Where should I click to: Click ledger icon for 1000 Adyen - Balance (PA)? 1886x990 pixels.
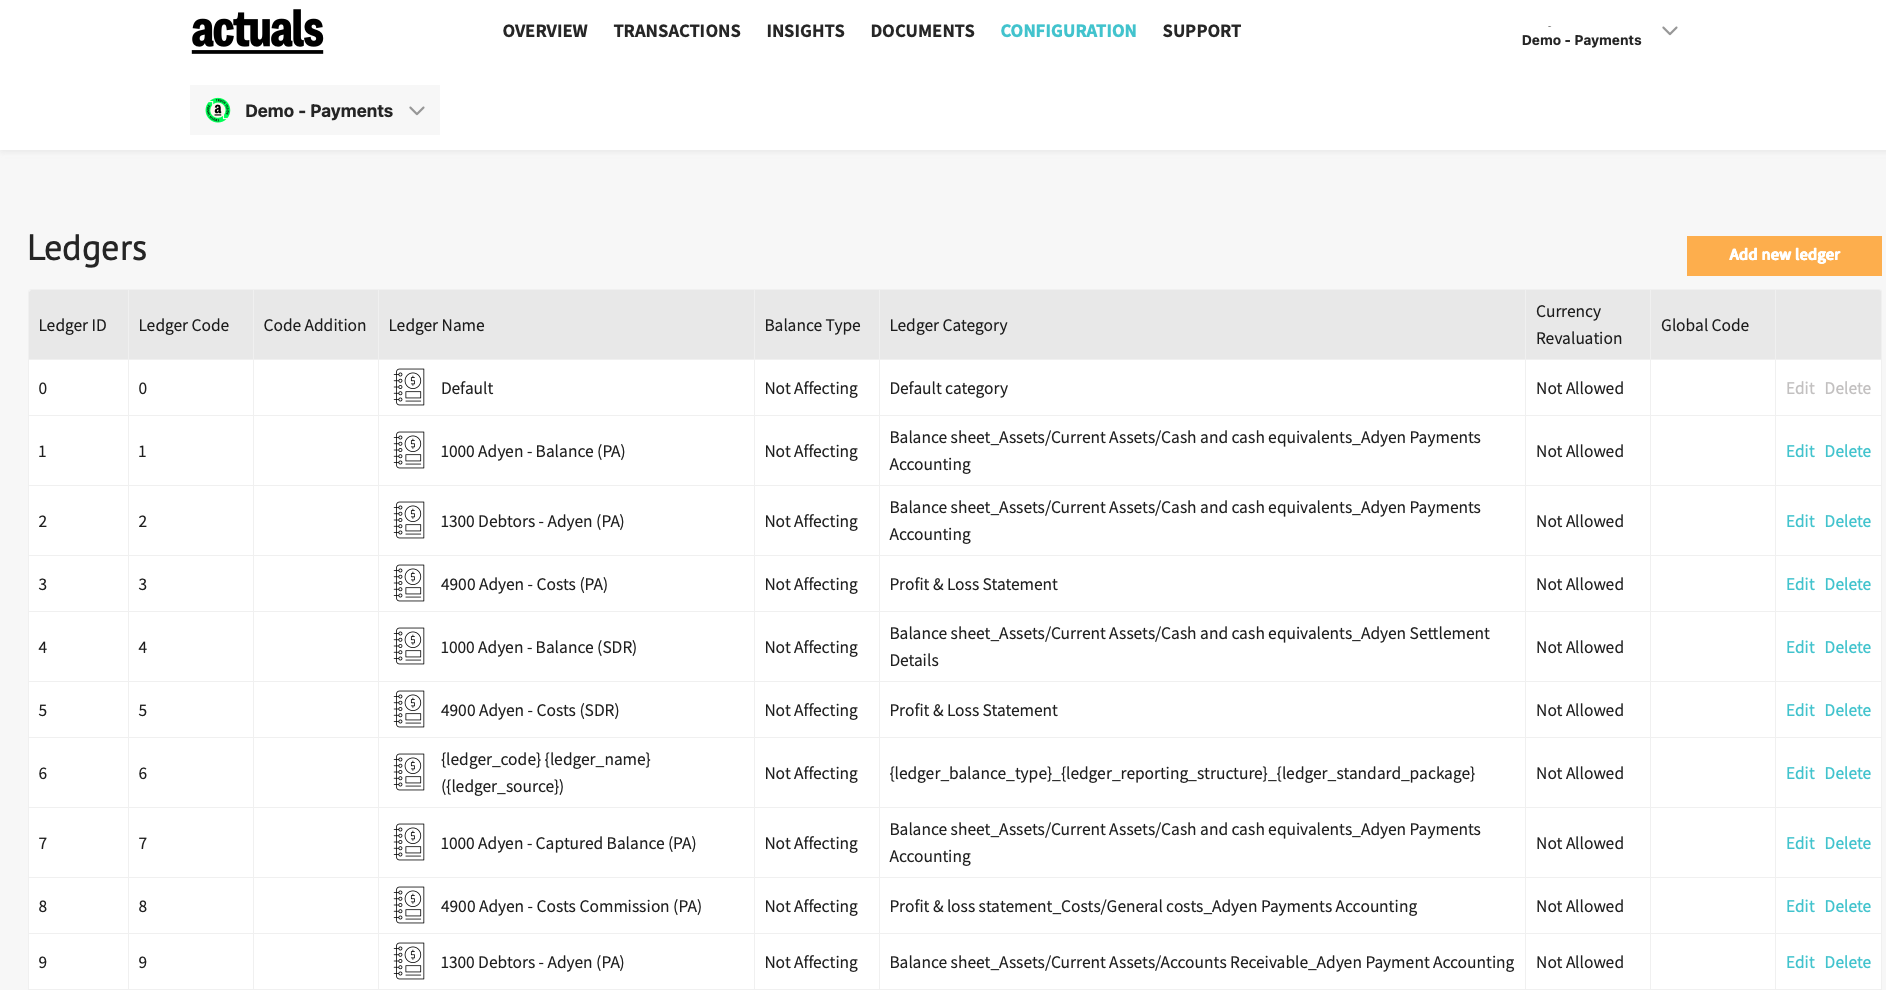coord(409,451)
